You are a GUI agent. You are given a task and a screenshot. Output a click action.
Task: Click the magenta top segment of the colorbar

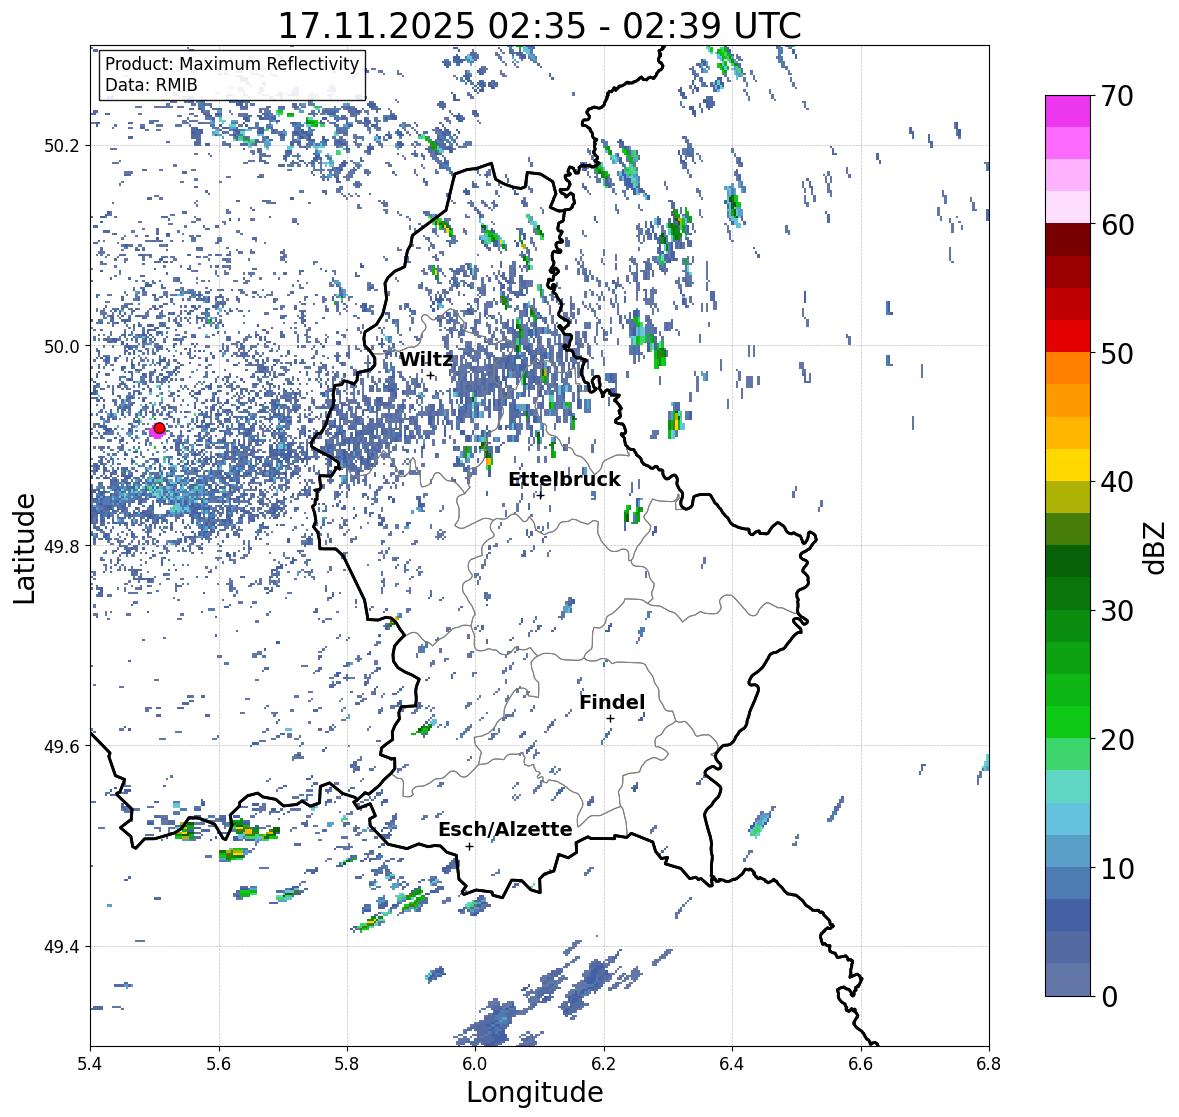(1068, 111)
